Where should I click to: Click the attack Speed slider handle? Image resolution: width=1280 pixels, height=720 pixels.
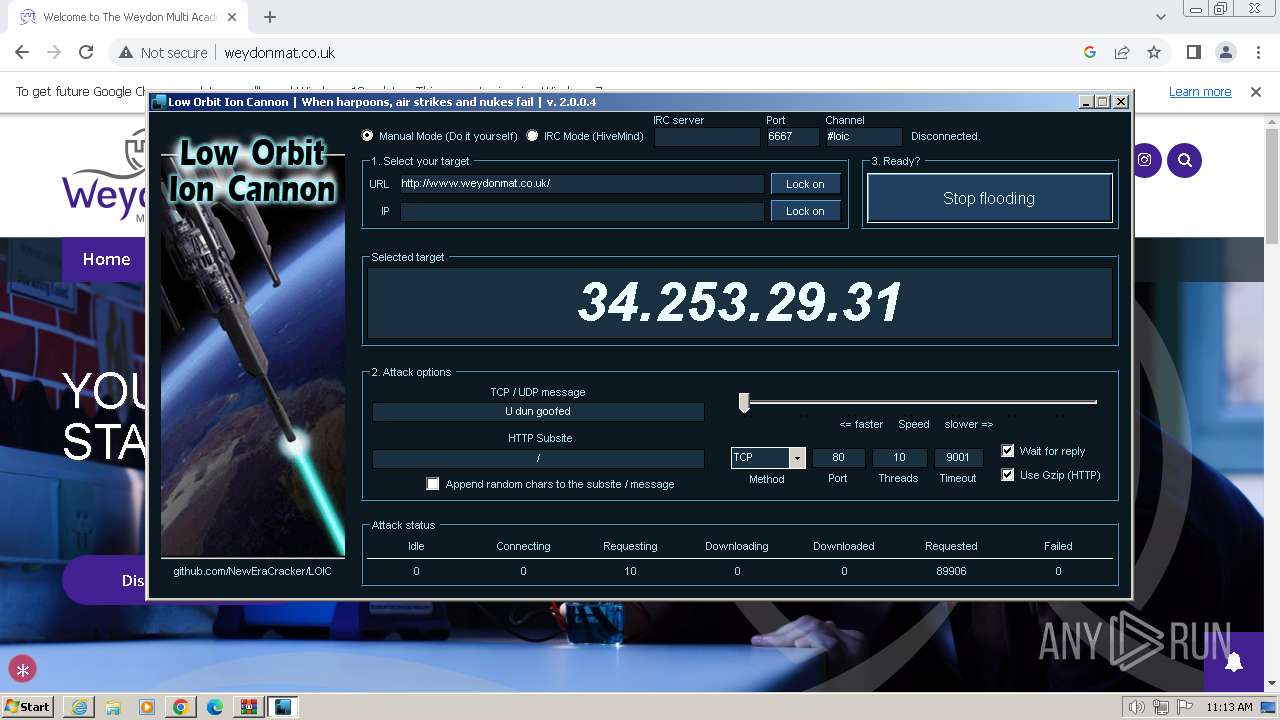744,402
